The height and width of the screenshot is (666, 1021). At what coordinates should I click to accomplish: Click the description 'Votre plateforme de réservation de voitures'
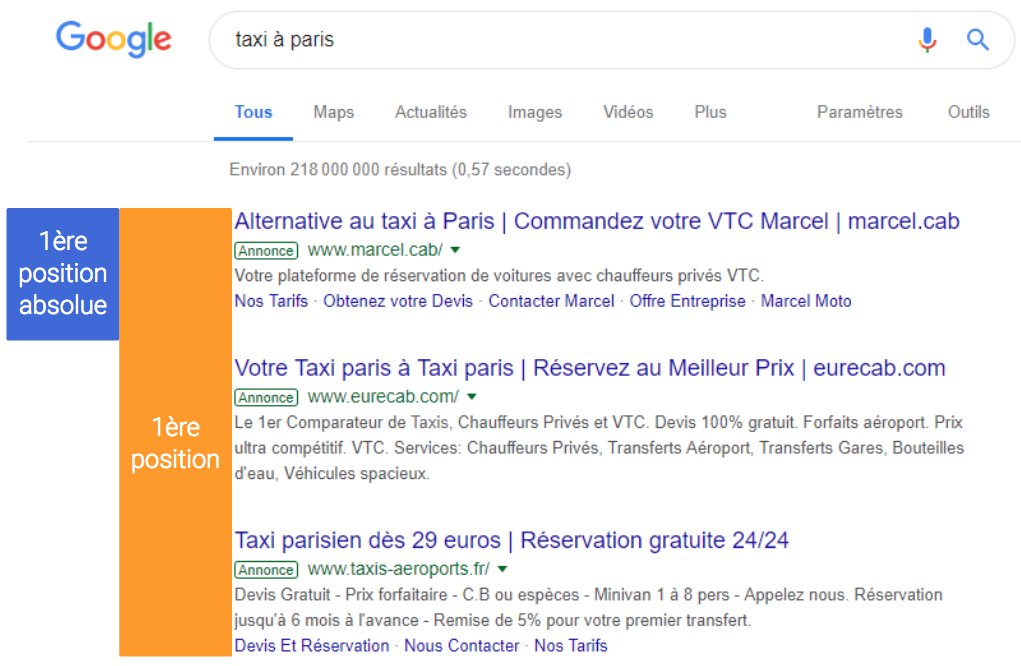[499, 275]
